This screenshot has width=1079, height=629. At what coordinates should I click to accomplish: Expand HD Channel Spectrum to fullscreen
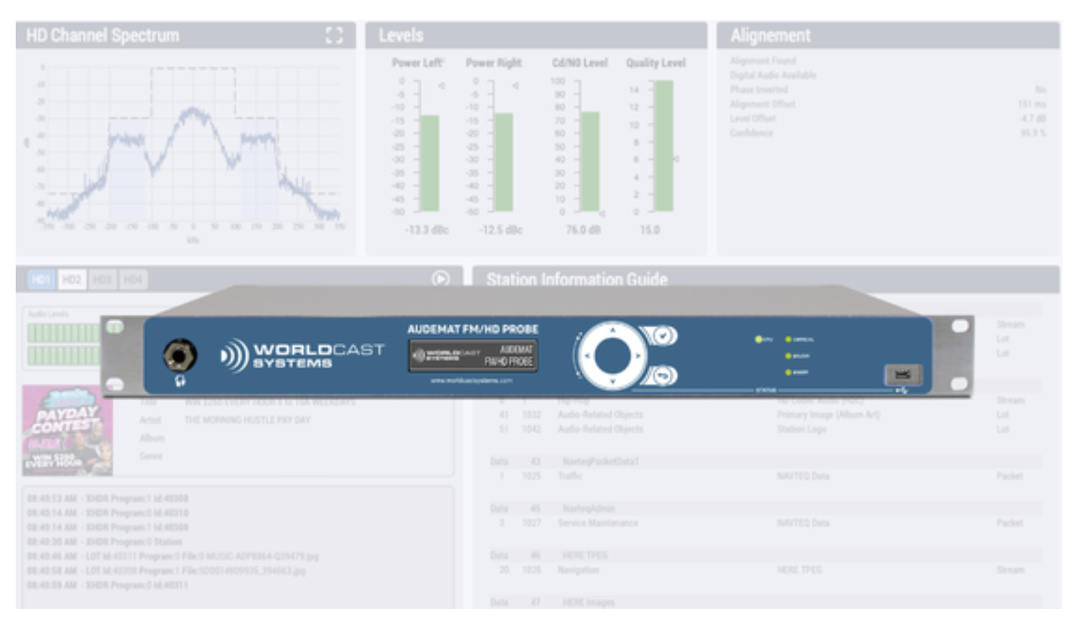point(334,36)
